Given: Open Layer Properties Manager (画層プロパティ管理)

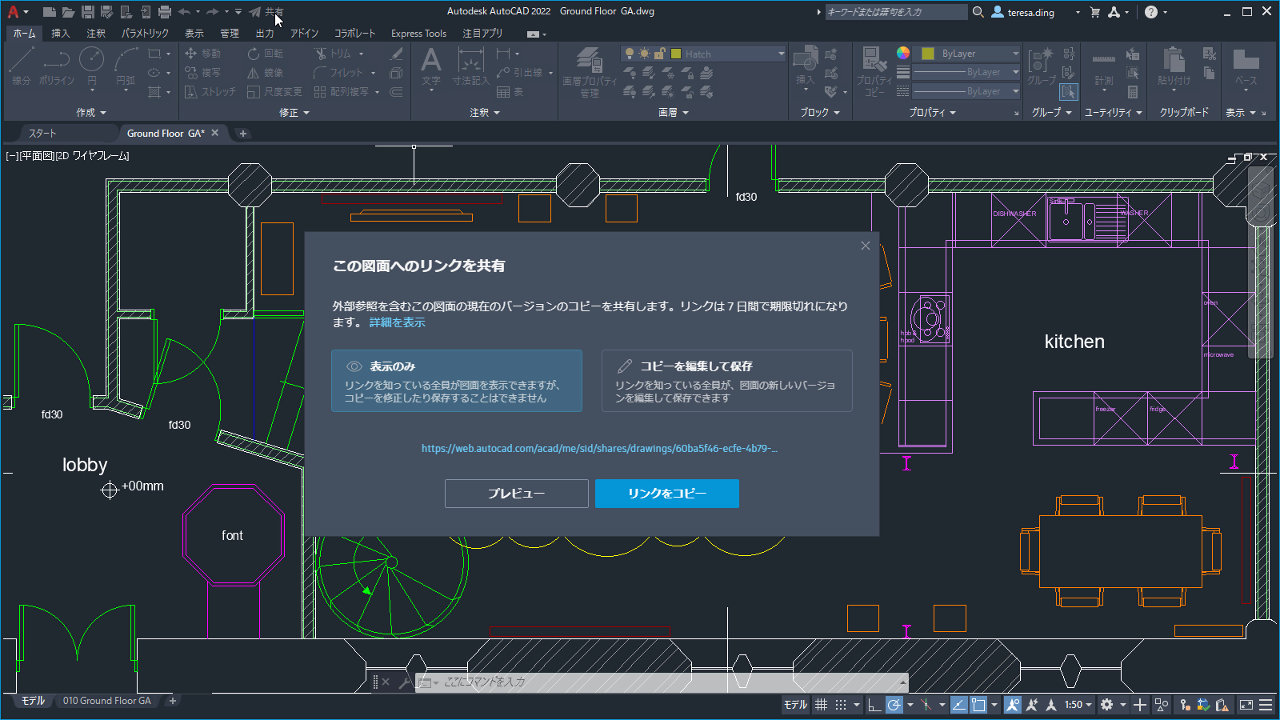Looking at the screenshot, I should [589, 72].
